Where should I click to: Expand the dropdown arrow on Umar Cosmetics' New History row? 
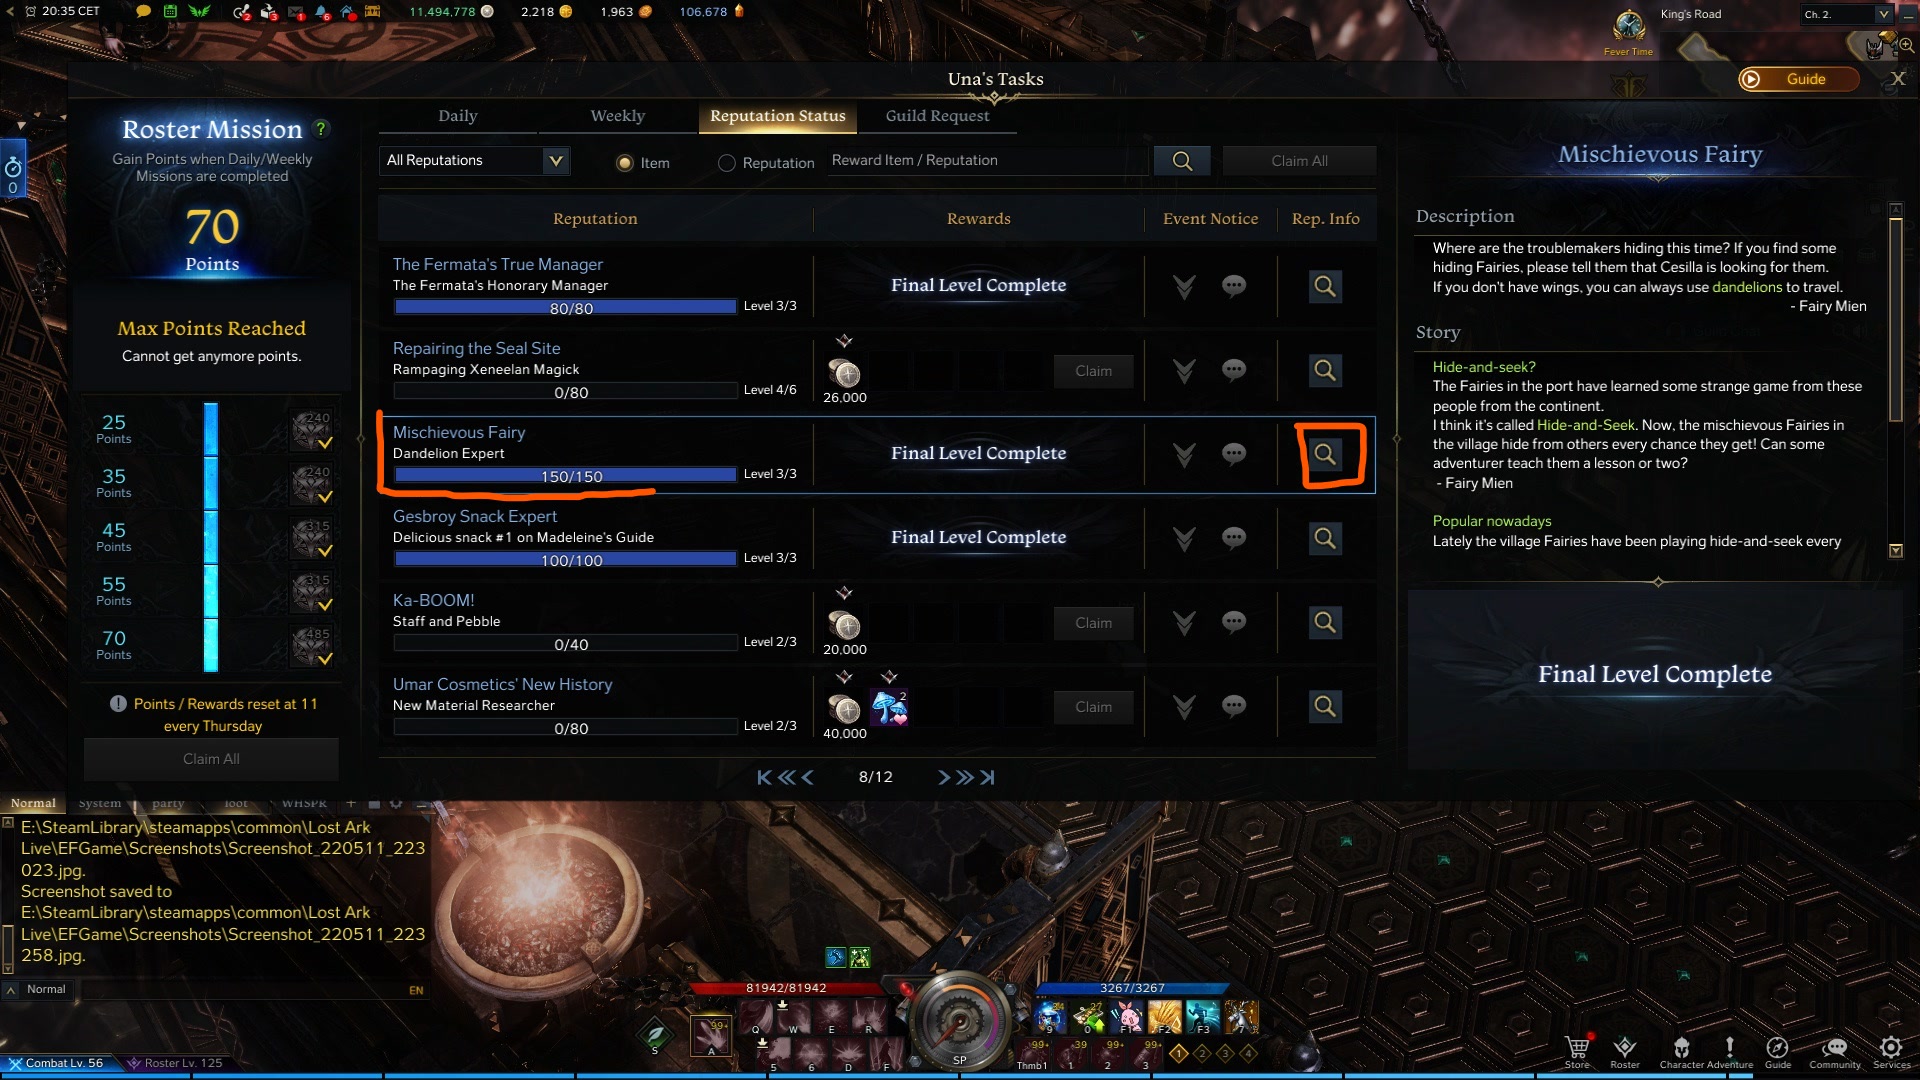point(1184,704)
